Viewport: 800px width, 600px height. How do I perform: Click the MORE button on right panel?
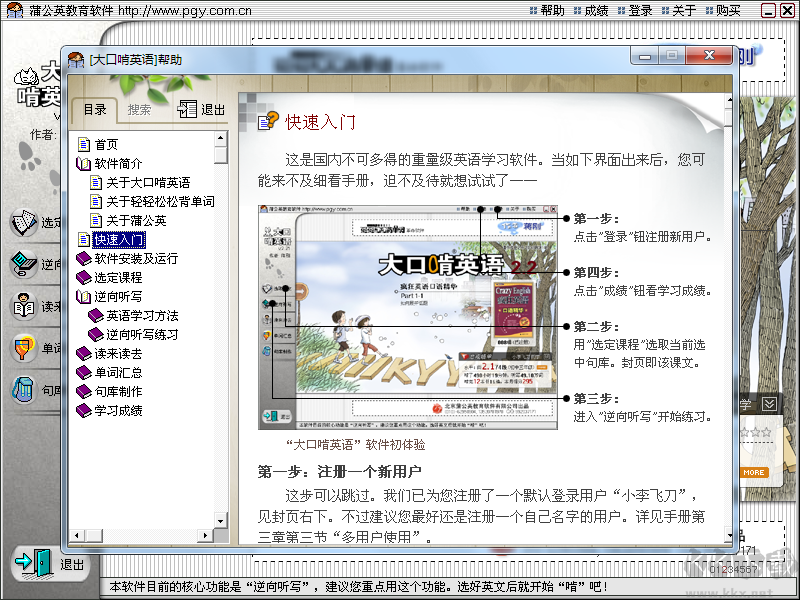754,473
